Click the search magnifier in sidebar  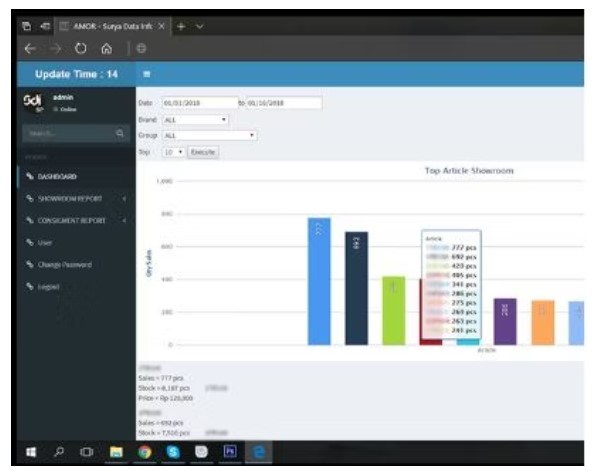tap(120, 133)
